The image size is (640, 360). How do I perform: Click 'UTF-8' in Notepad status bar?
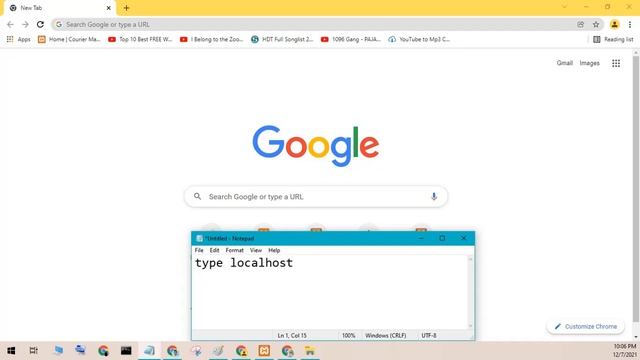(429, 336)
